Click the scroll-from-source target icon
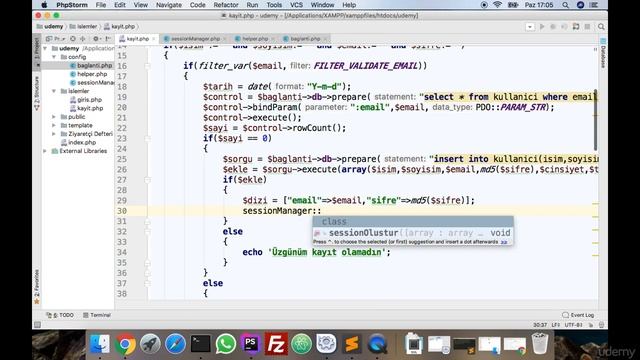This screenshot has width=640, height=360. (x=73, y=38)
